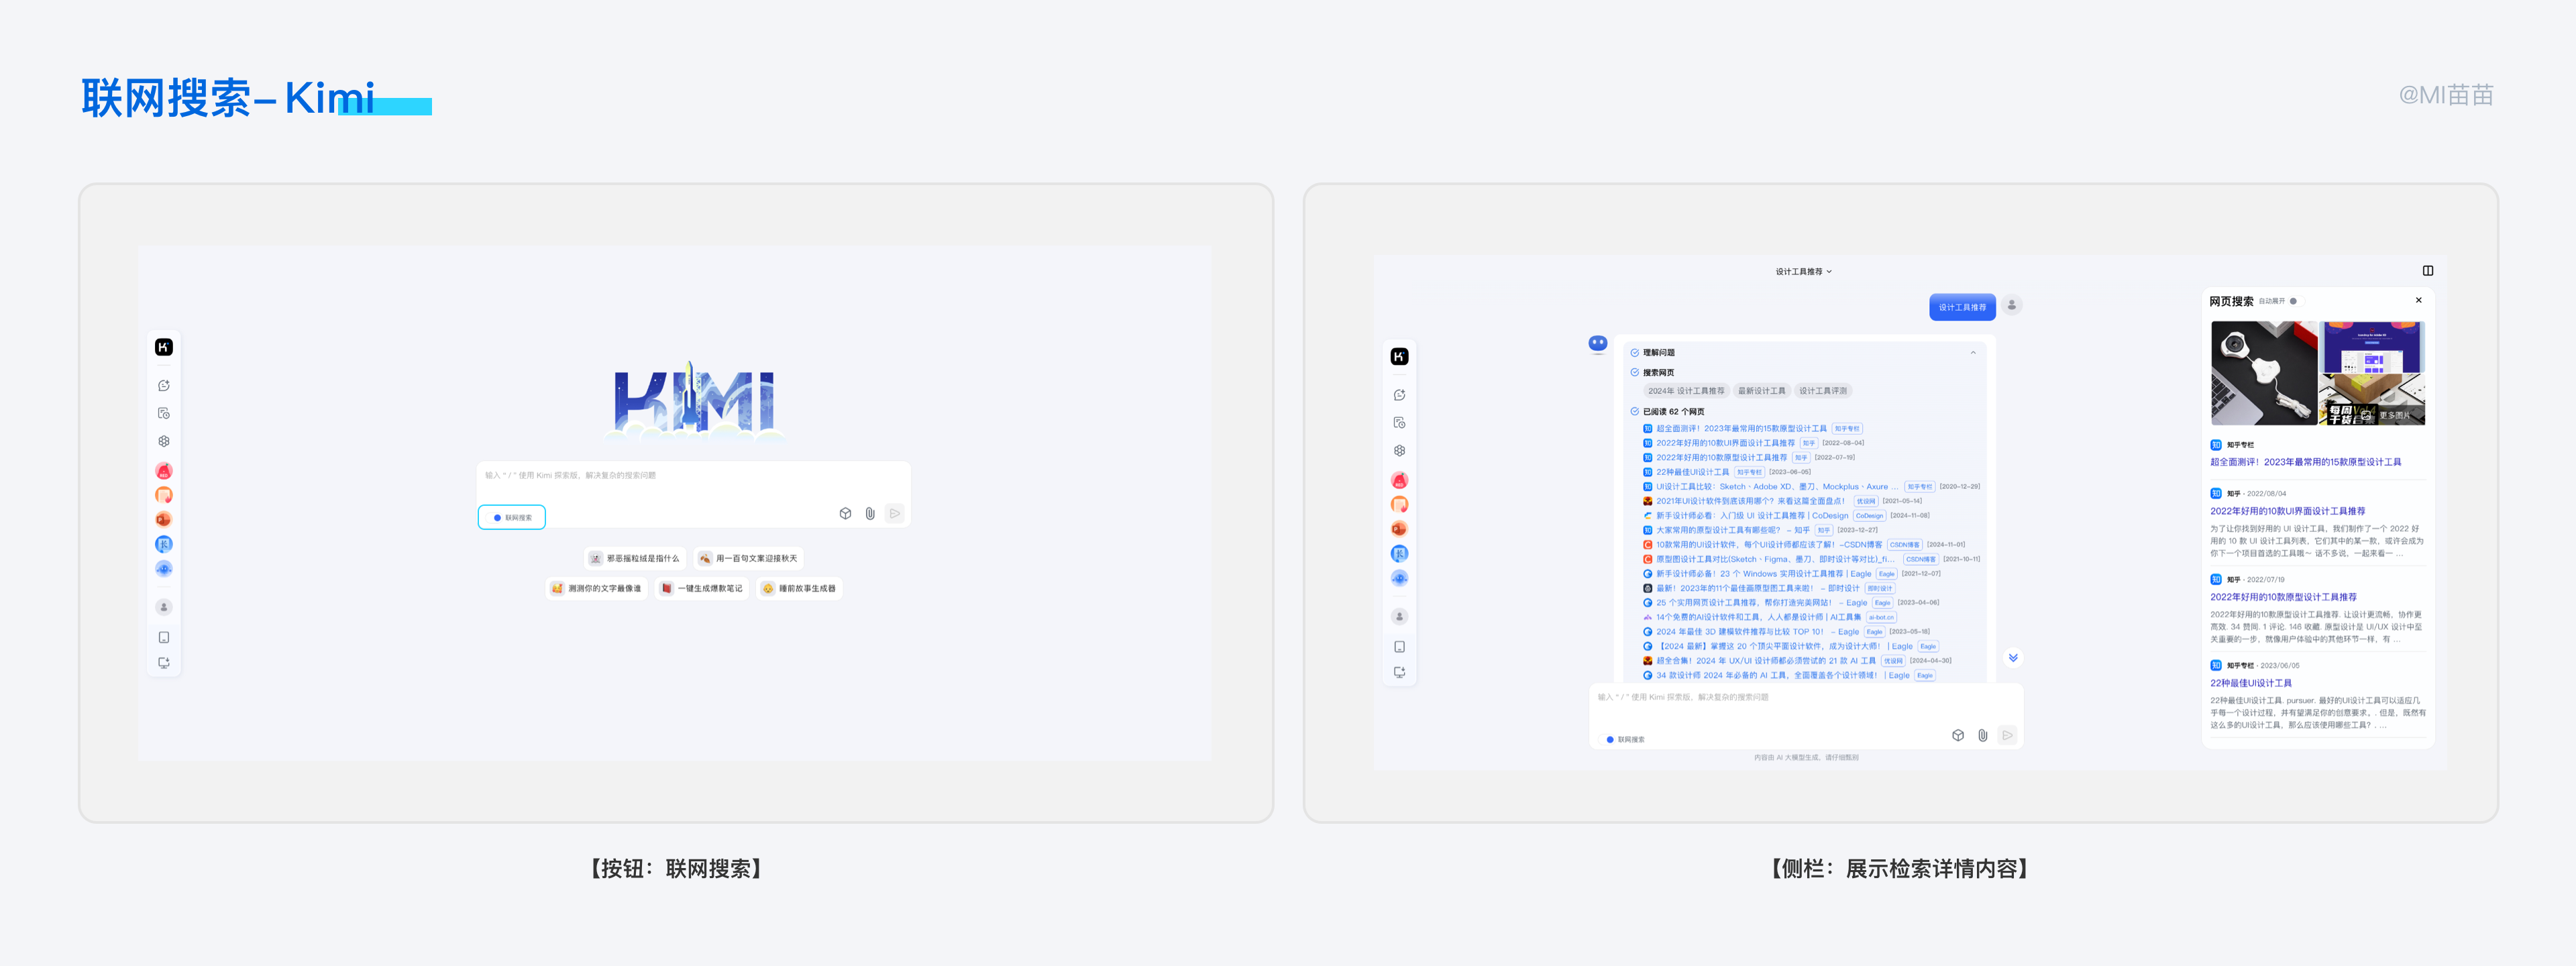This screenshot has height=966, width=2576.
Task: Click the cube icon in the home screen input box
Action: (x=845, y=514)
